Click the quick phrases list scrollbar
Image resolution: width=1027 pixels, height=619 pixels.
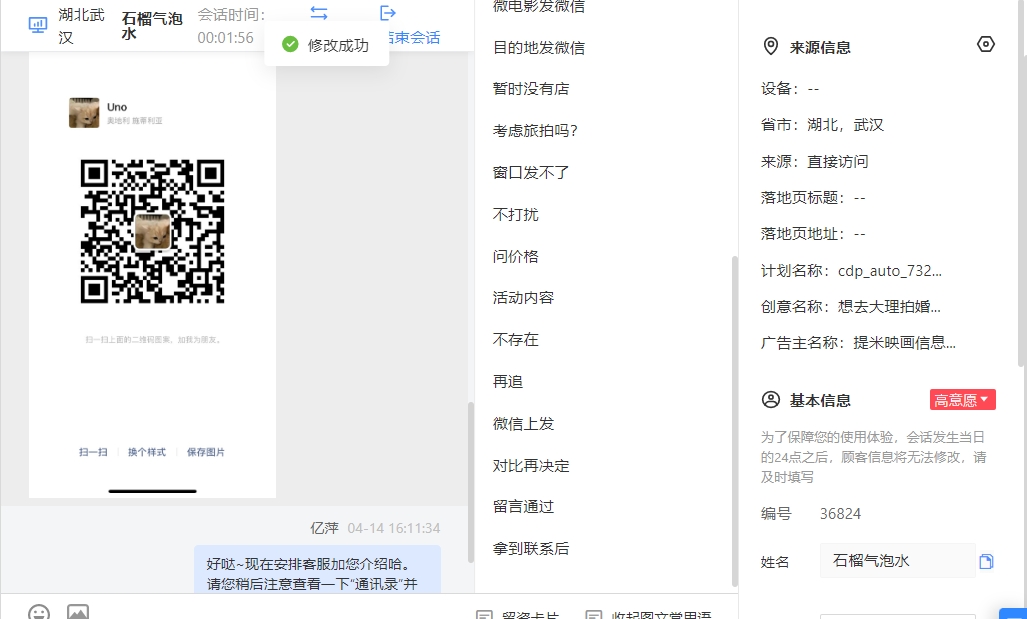[x=734, y=421]
